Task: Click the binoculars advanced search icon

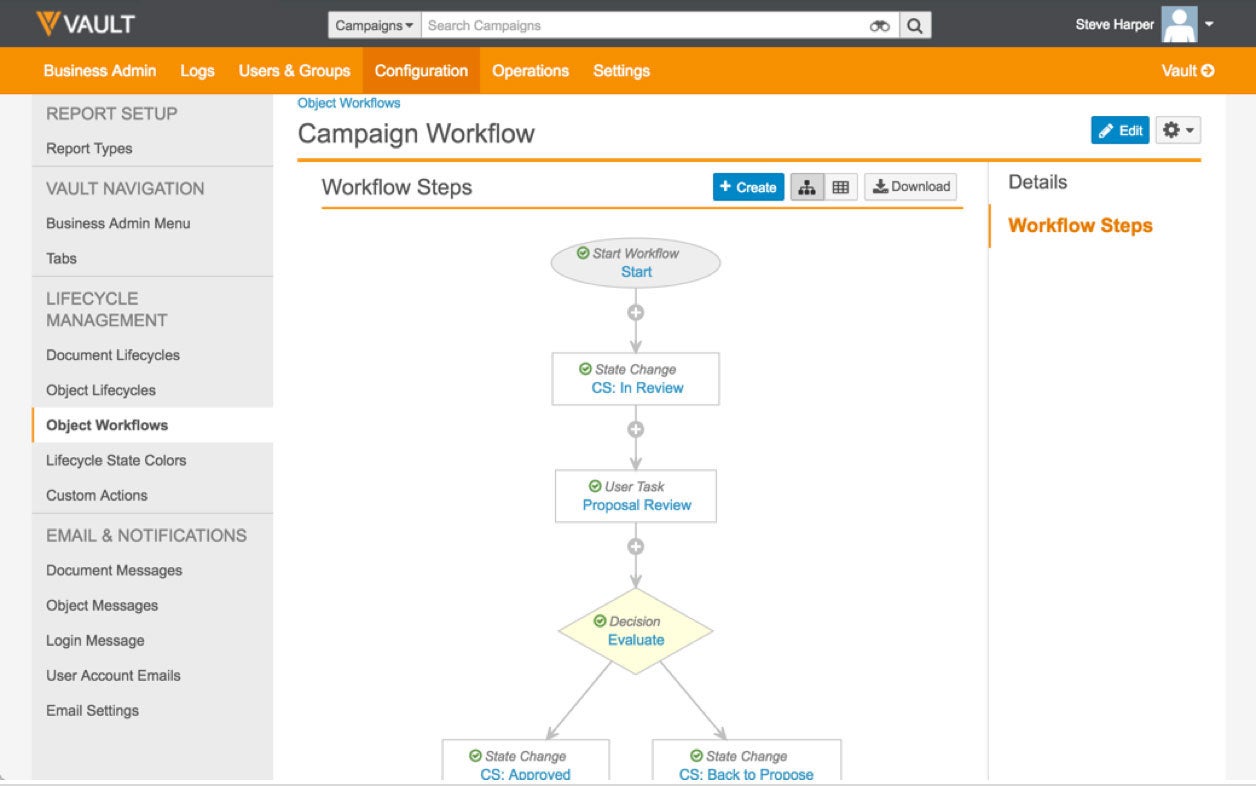Action: tap(880, 26)
